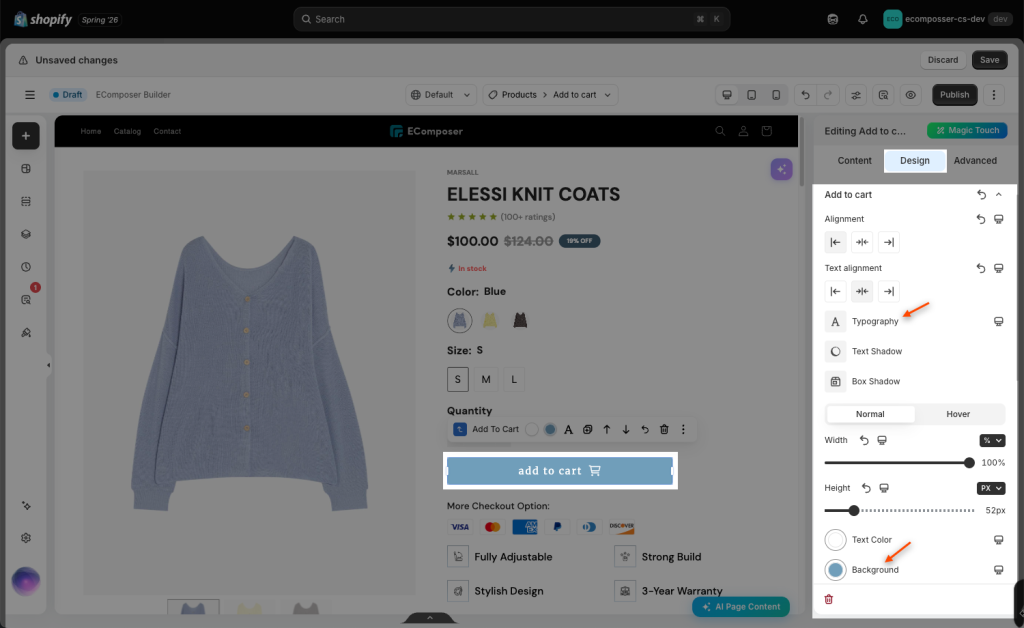Set text alignment to center
The image size is (1024, 628).
862,291
